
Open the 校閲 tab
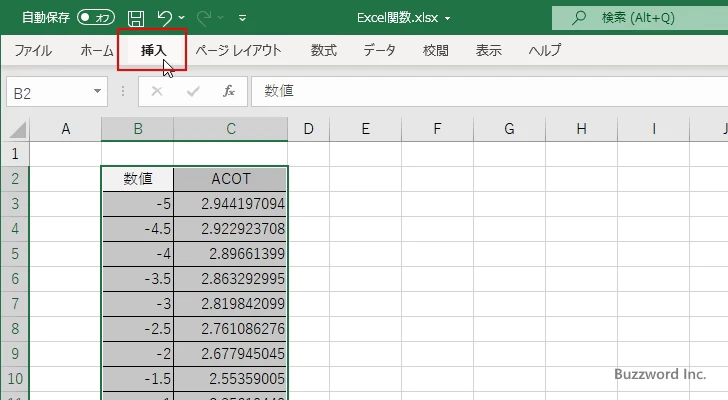tap(436, 50)
